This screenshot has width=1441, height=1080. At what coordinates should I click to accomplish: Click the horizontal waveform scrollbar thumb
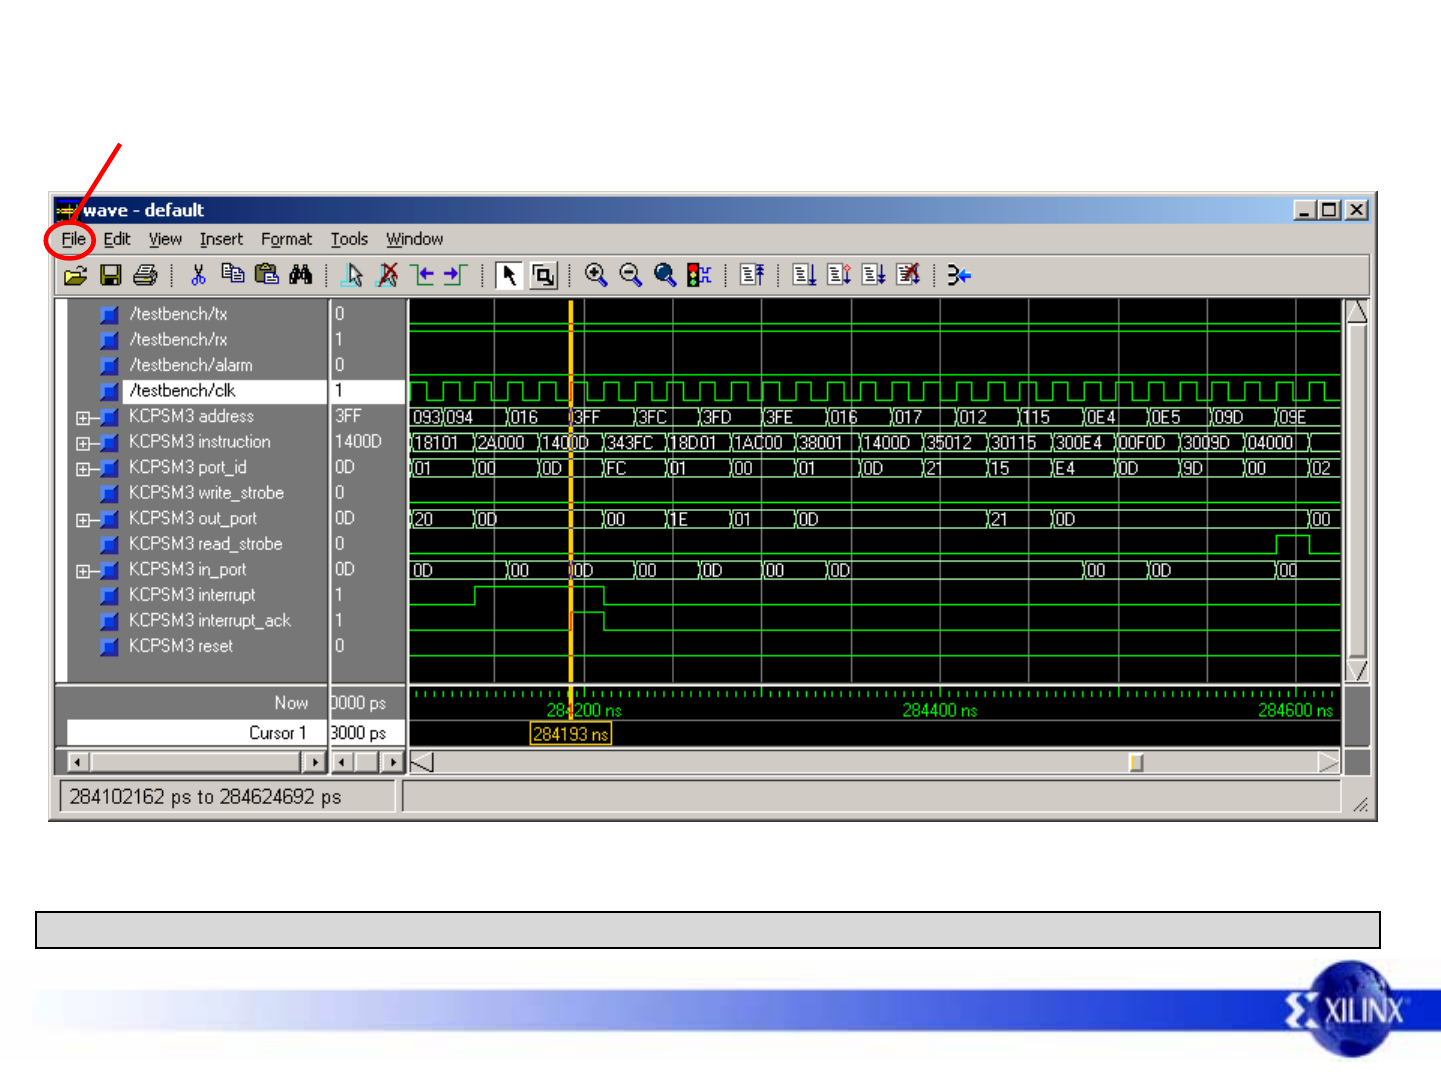pos(1136,763)
